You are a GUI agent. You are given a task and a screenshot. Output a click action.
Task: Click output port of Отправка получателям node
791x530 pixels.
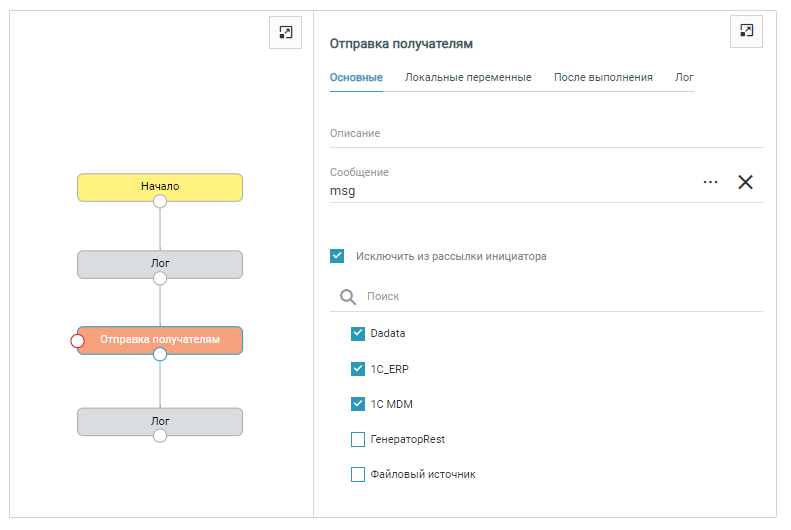coord(160,354)
